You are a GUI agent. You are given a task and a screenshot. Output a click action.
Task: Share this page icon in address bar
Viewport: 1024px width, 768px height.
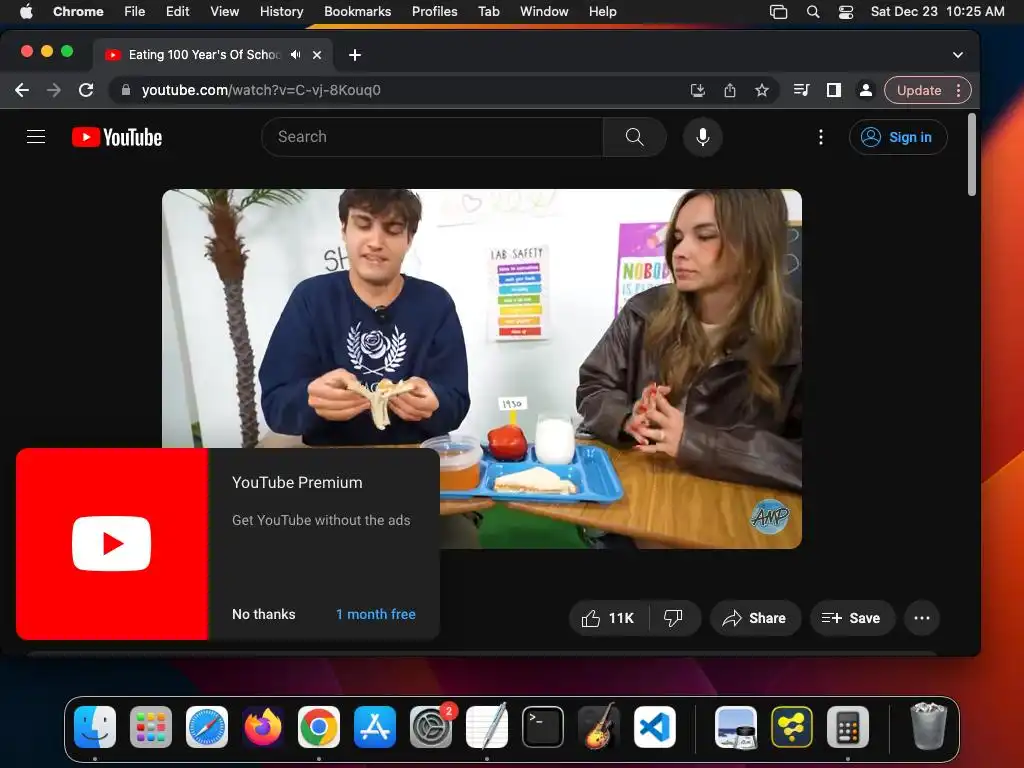pyautogui.click(x=729, y=90)
